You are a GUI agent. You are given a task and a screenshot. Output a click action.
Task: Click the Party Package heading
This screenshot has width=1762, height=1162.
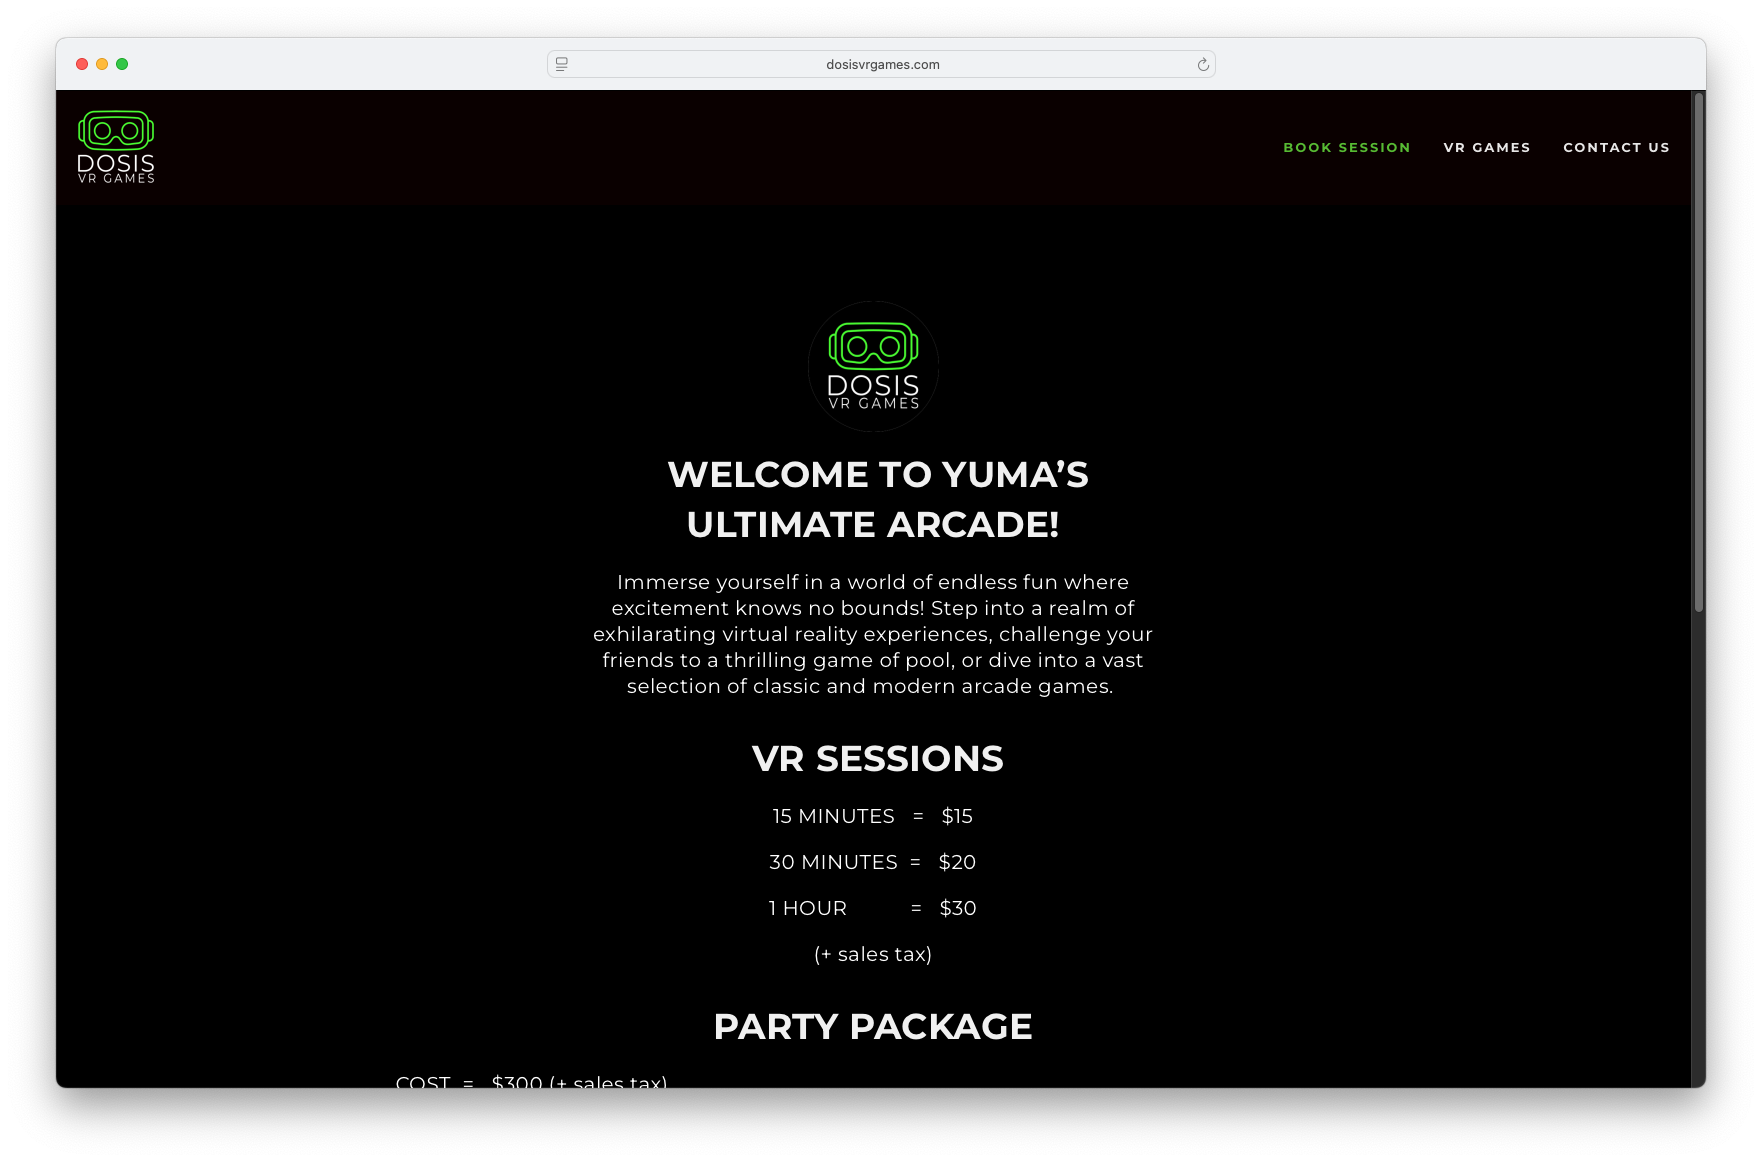coord(873,1027)
